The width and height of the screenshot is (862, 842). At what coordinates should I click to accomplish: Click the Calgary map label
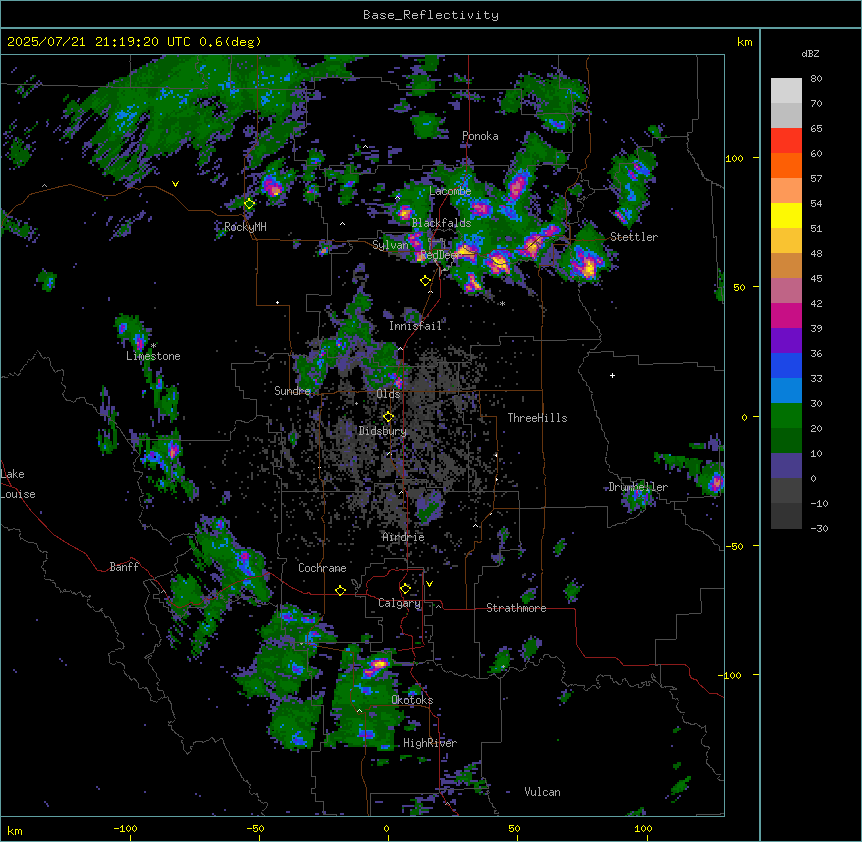tap(399, 603)
